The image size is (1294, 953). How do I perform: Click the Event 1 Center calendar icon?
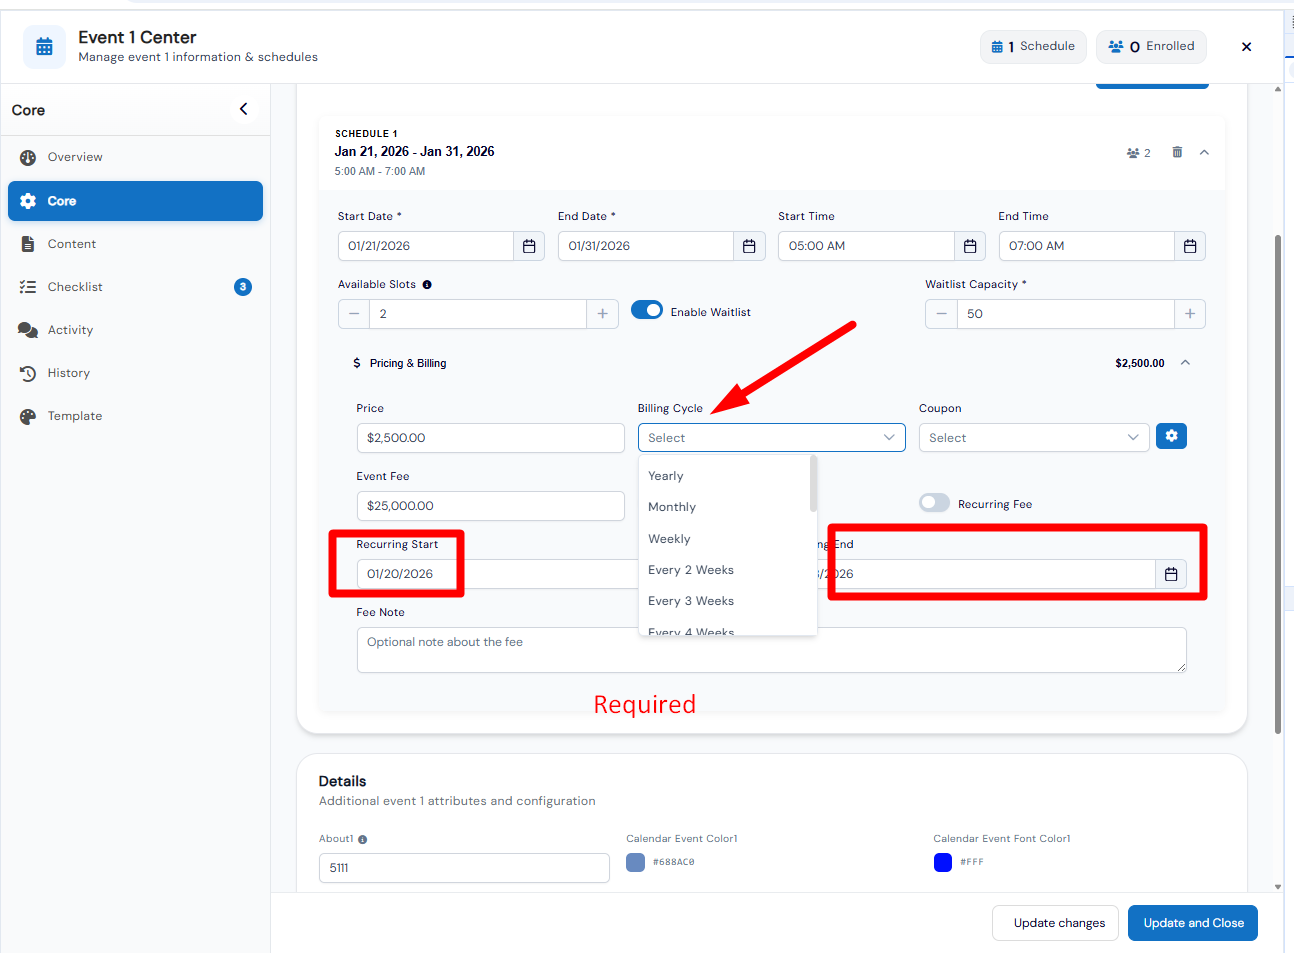pyautogui.click(x=44, y=47)
